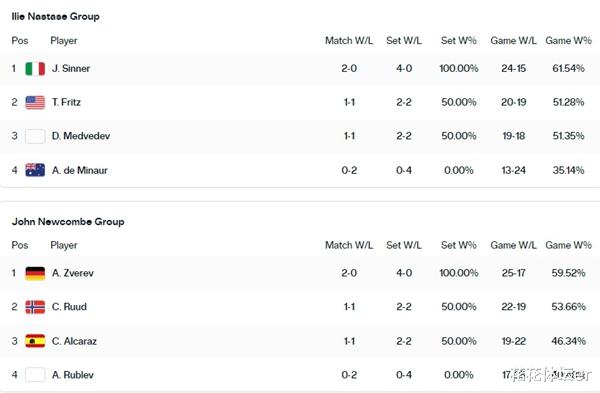The width and height of the screenshot is (600, 393).
Task: Open C. Alcaraz player name
Action: pos(74,341)
